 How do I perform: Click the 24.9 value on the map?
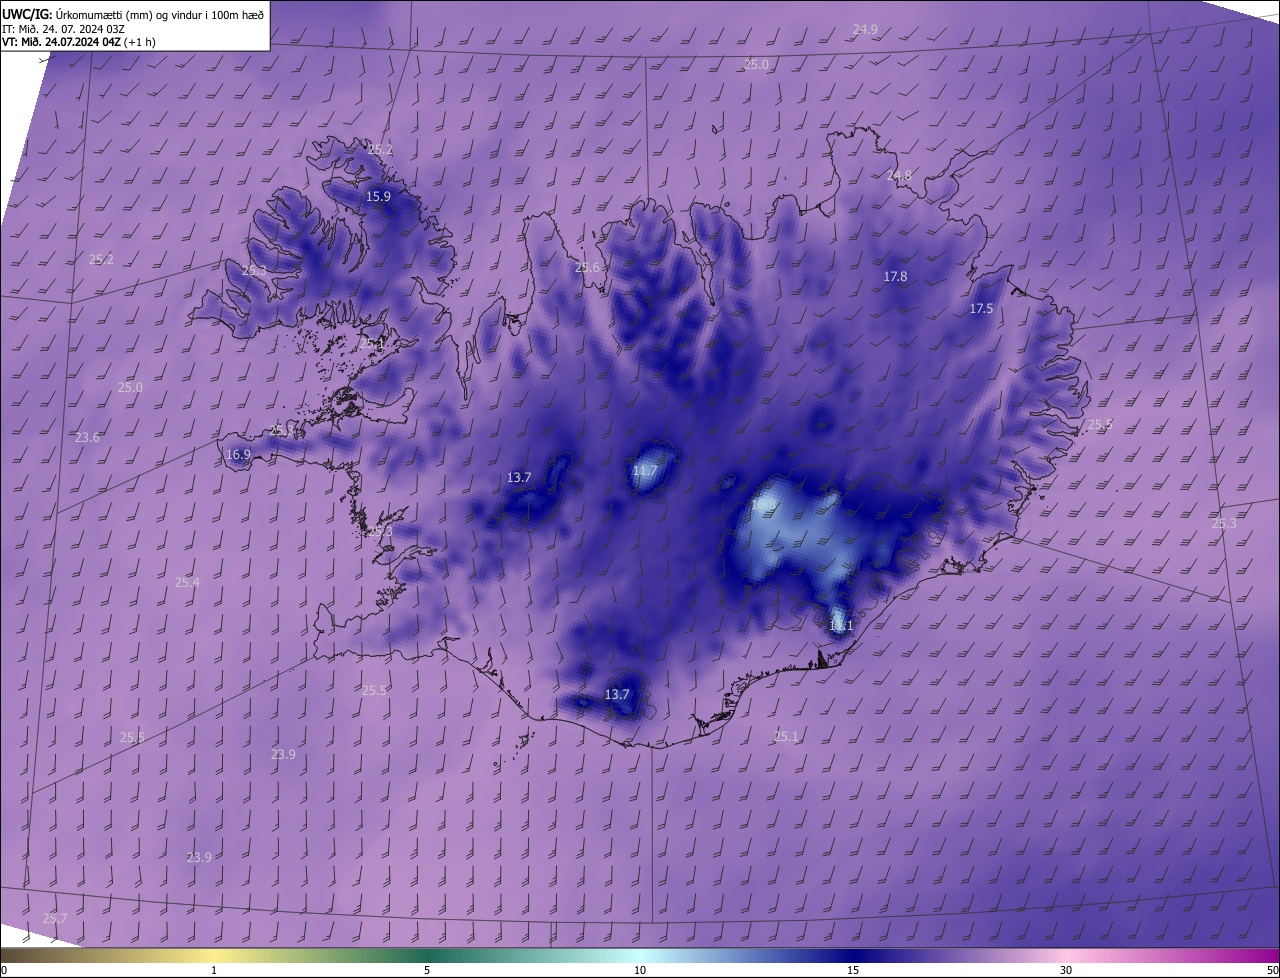[x=865, y=30]
